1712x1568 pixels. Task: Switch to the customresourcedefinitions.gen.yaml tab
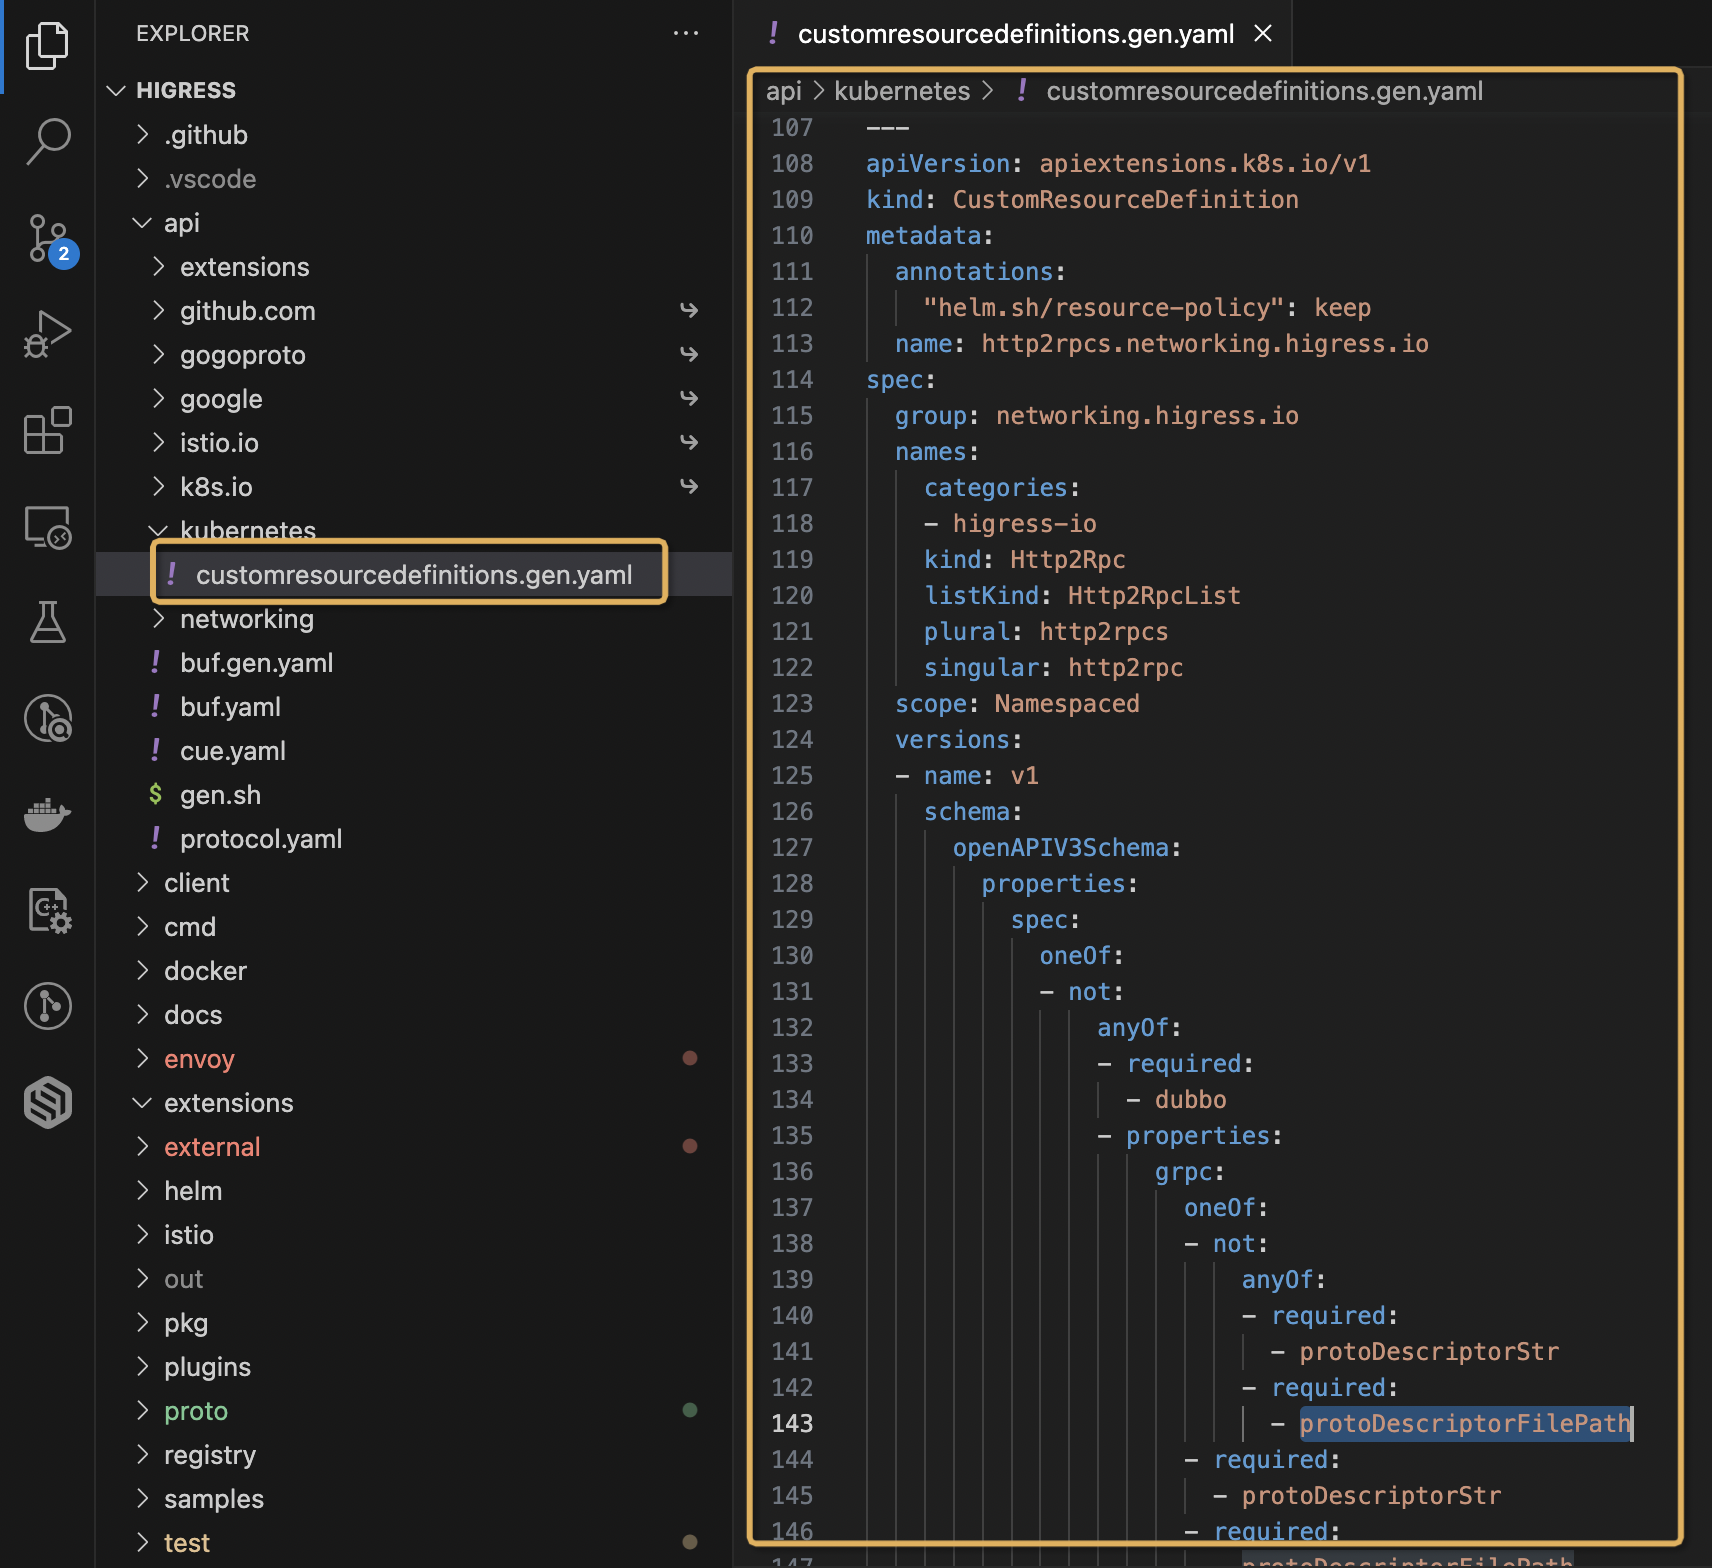[1016, 33]
